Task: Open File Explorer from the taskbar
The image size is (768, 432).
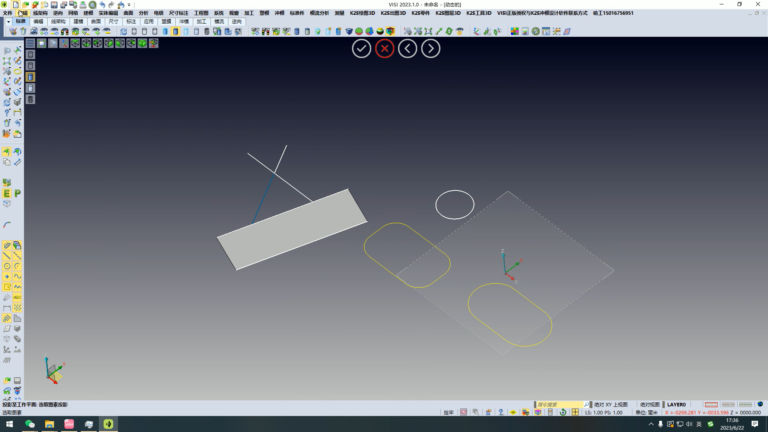Action: pos(49,424)
